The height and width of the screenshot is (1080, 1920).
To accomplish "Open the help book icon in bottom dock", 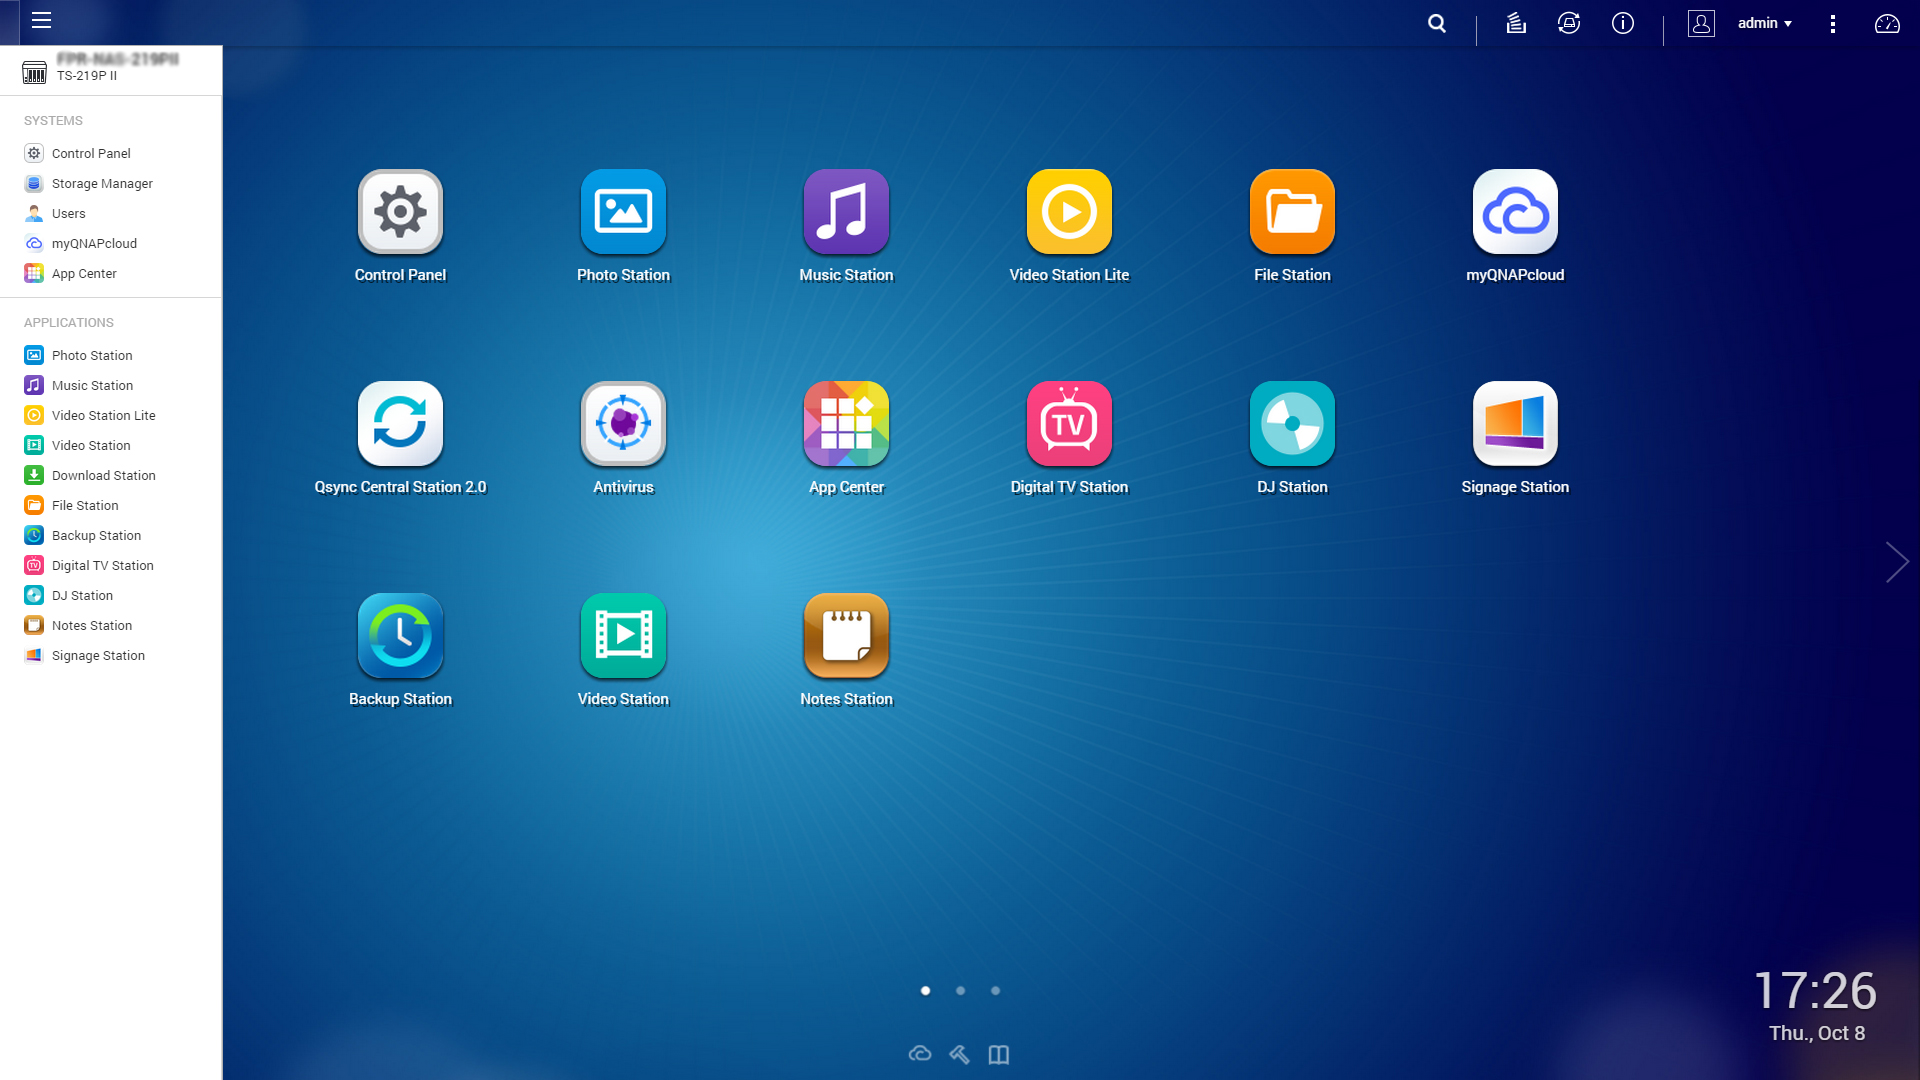I will click(x=999, y=1054).
